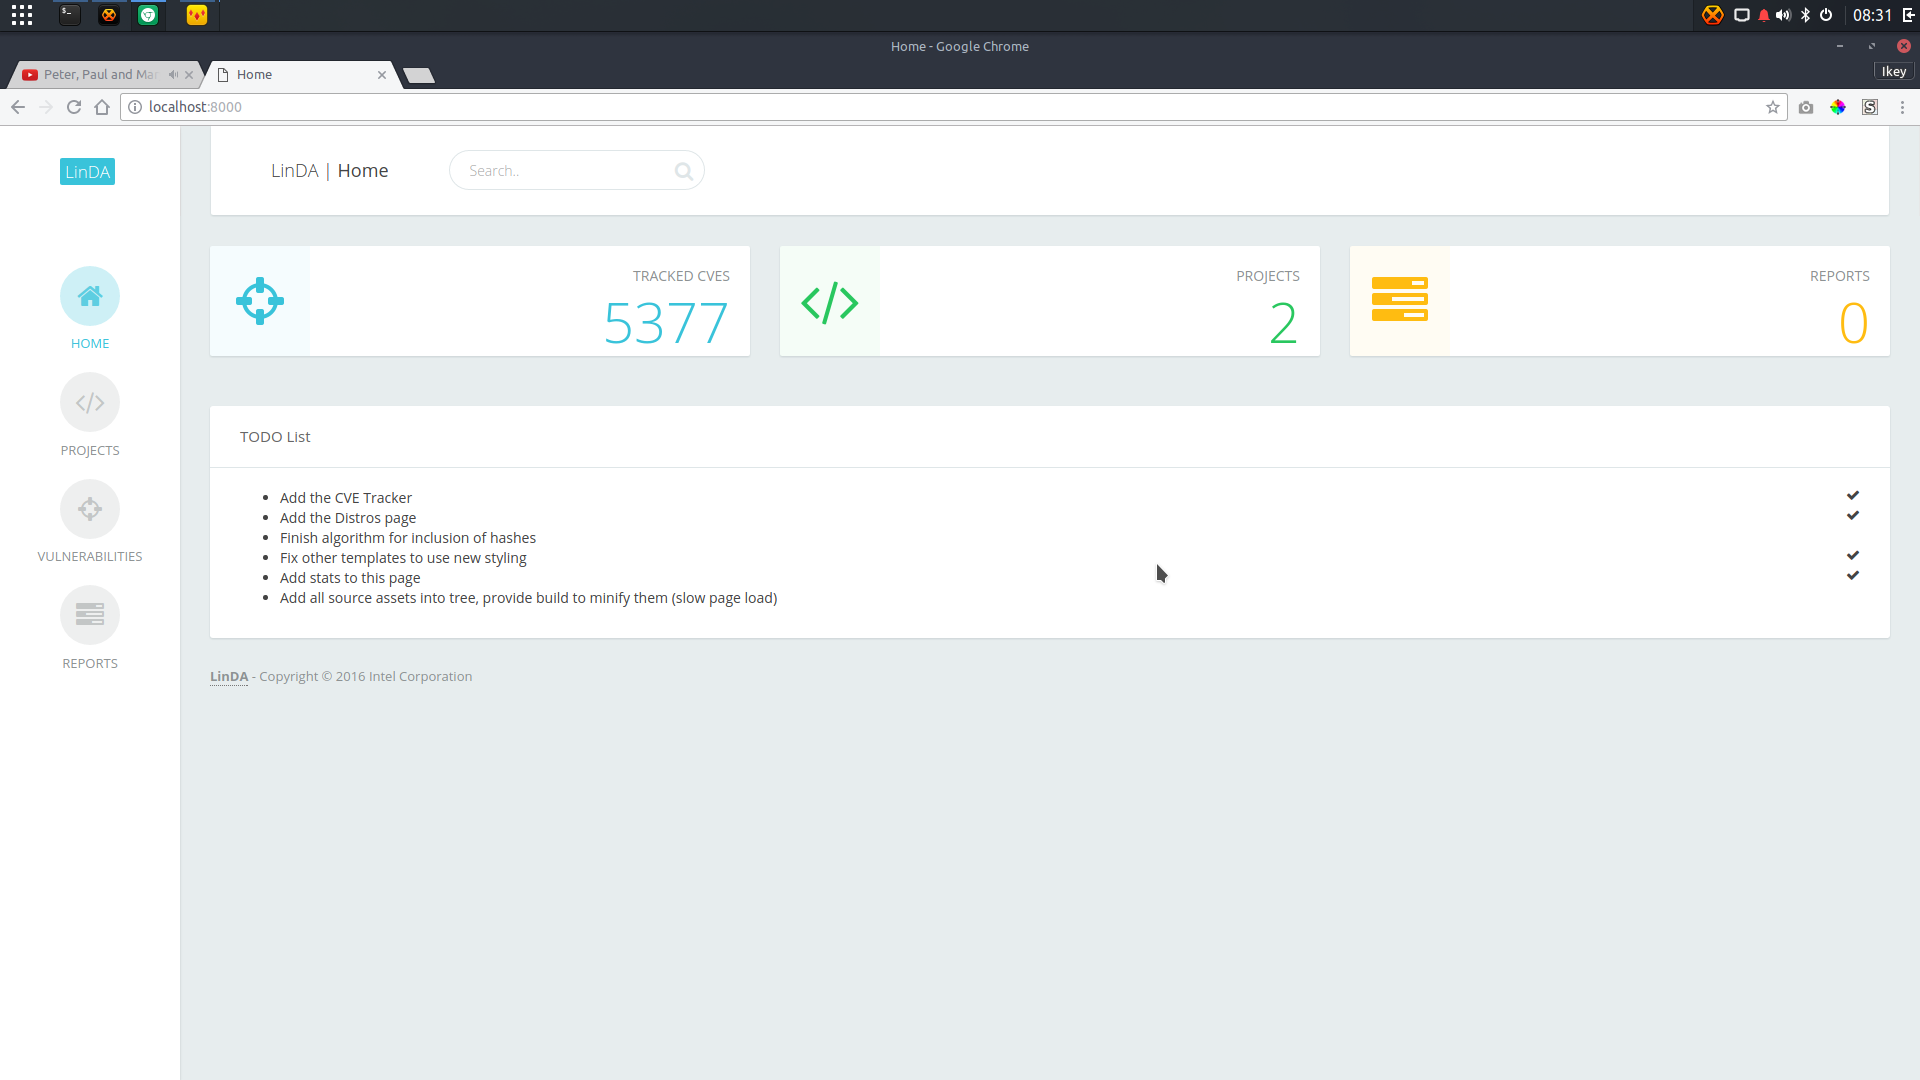Click the yellow app icon in panel

click(197, 15)
